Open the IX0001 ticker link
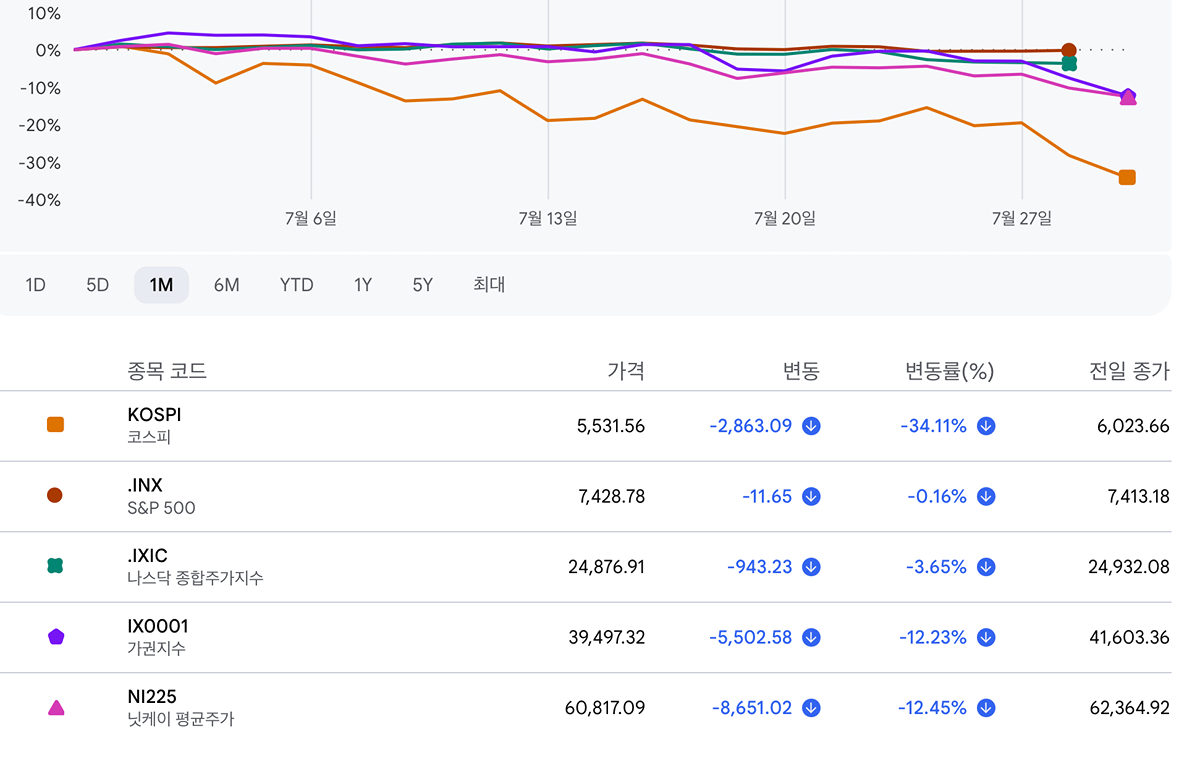This screenshot has width=1200, height=758. tap(158, 627)
